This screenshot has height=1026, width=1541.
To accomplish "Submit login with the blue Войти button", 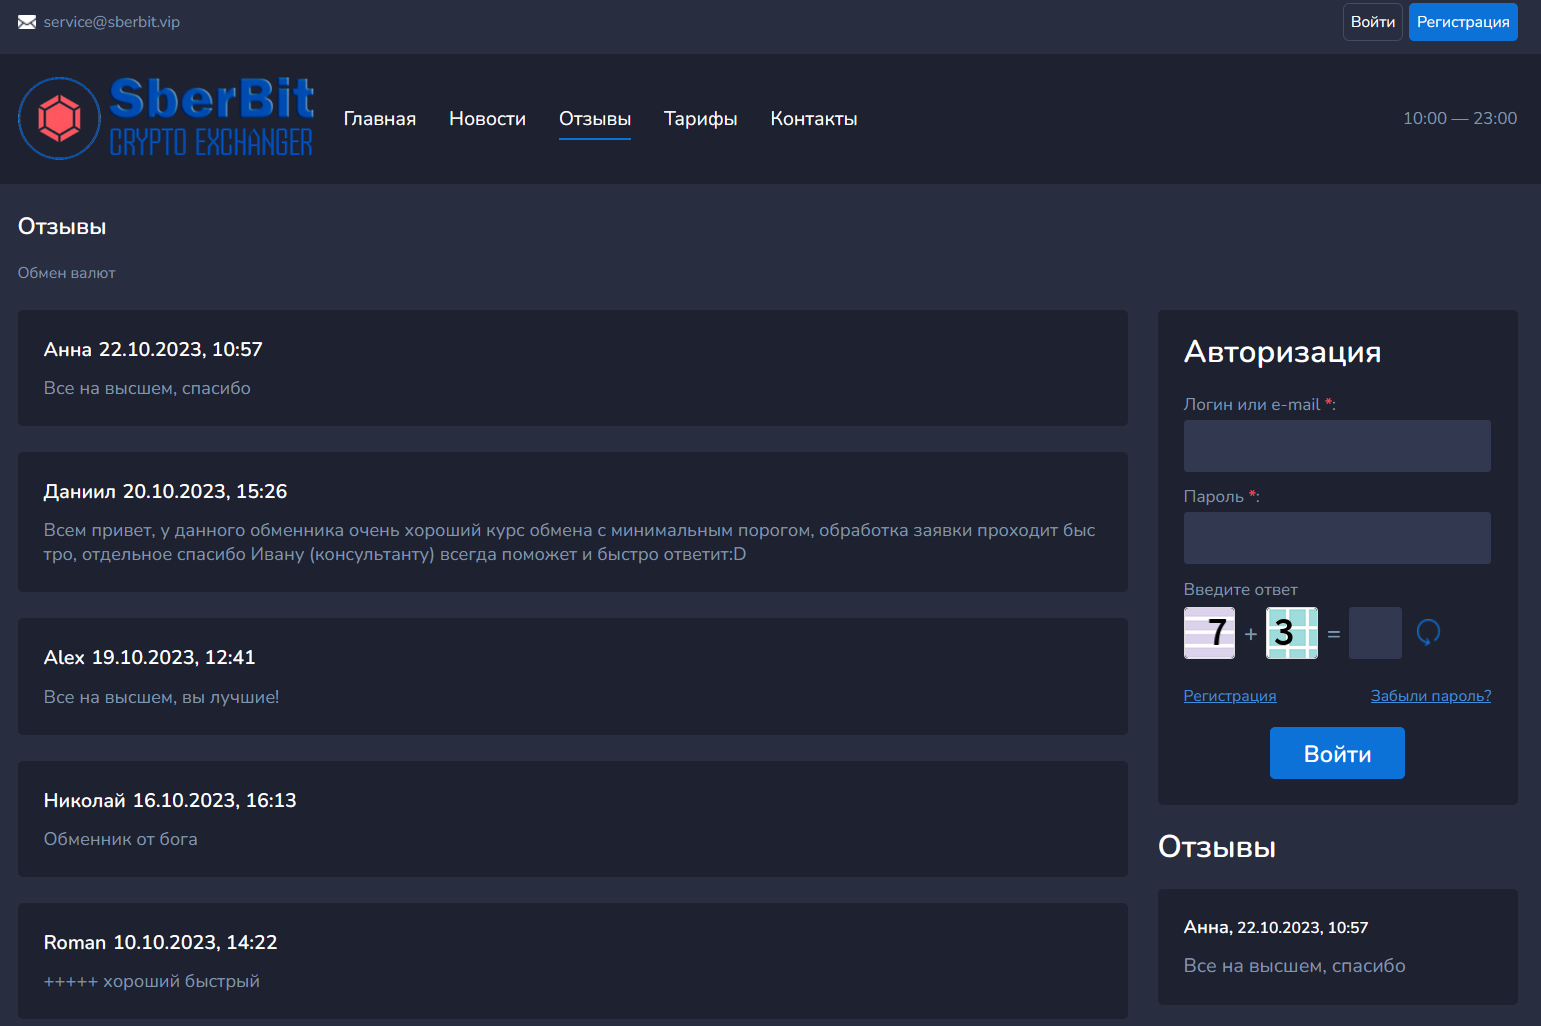I will pyautogui.click(x=1337, y=753).
